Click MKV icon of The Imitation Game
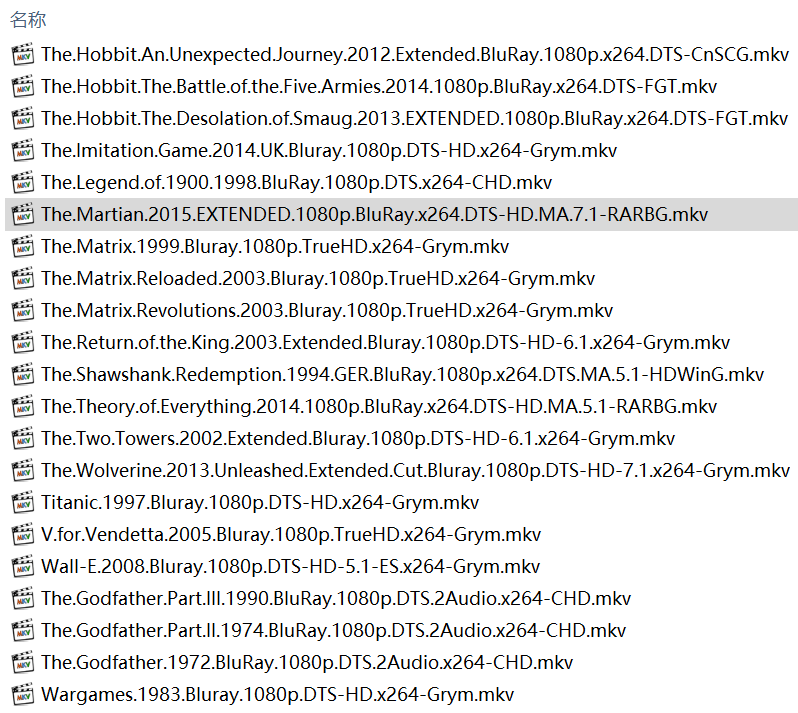The image size is (798, 713). coord(23,151)
